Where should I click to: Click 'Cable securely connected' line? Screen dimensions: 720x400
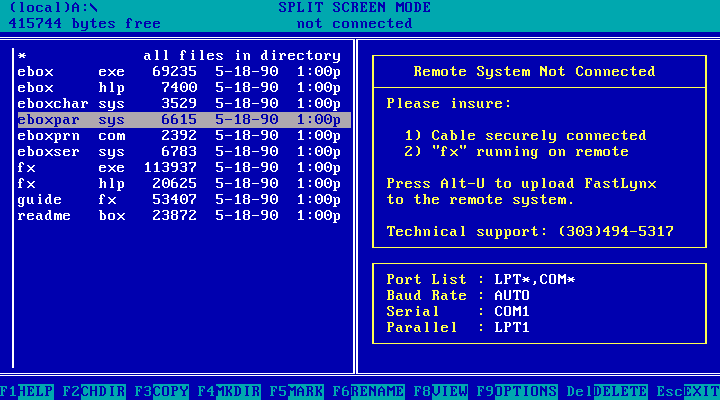539,136
